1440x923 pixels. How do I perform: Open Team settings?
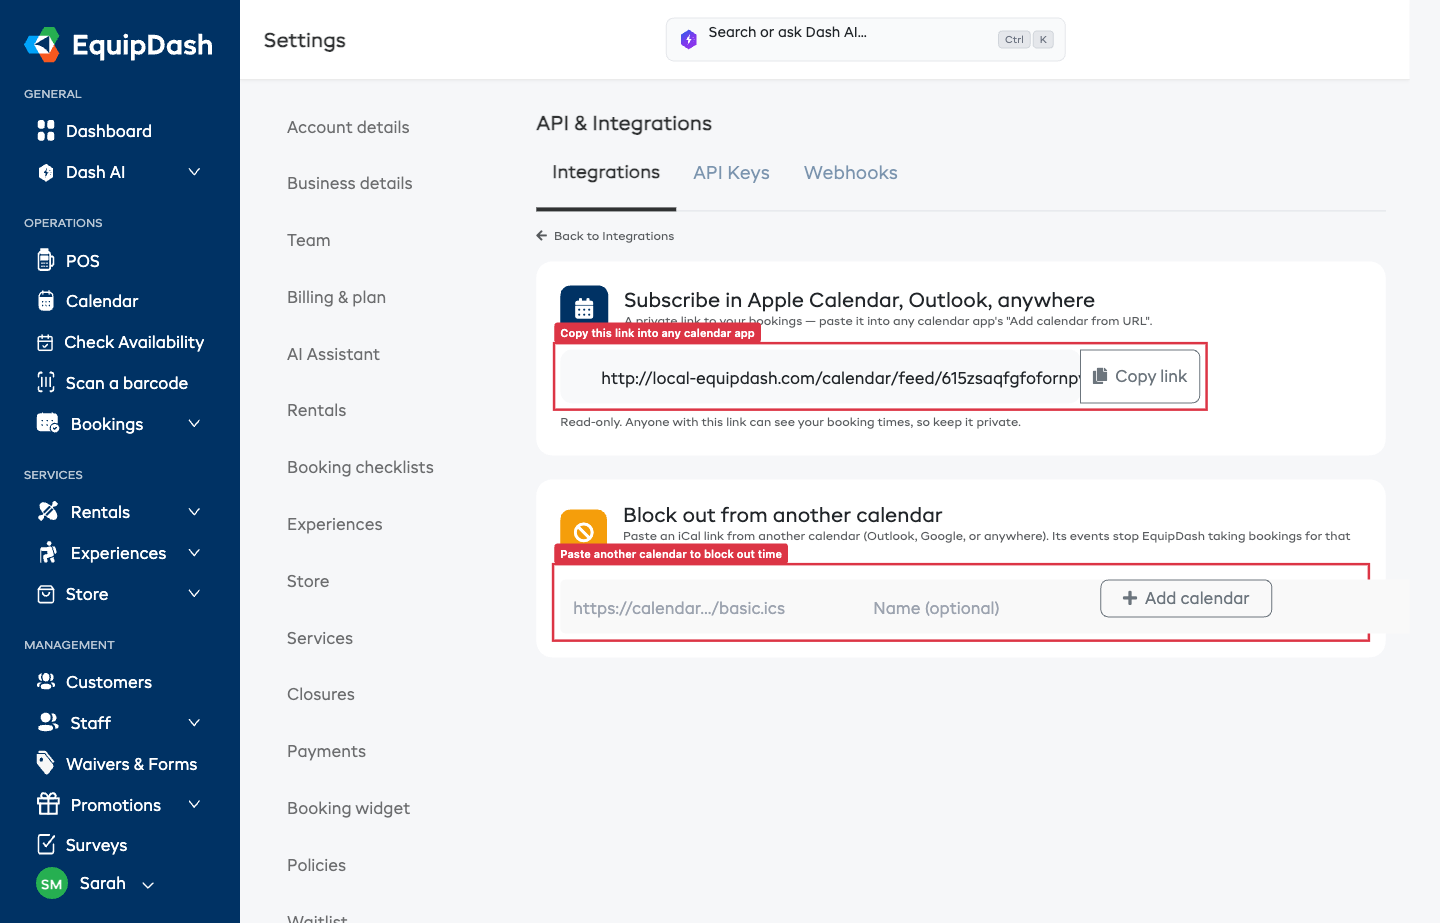coord(308,240)
